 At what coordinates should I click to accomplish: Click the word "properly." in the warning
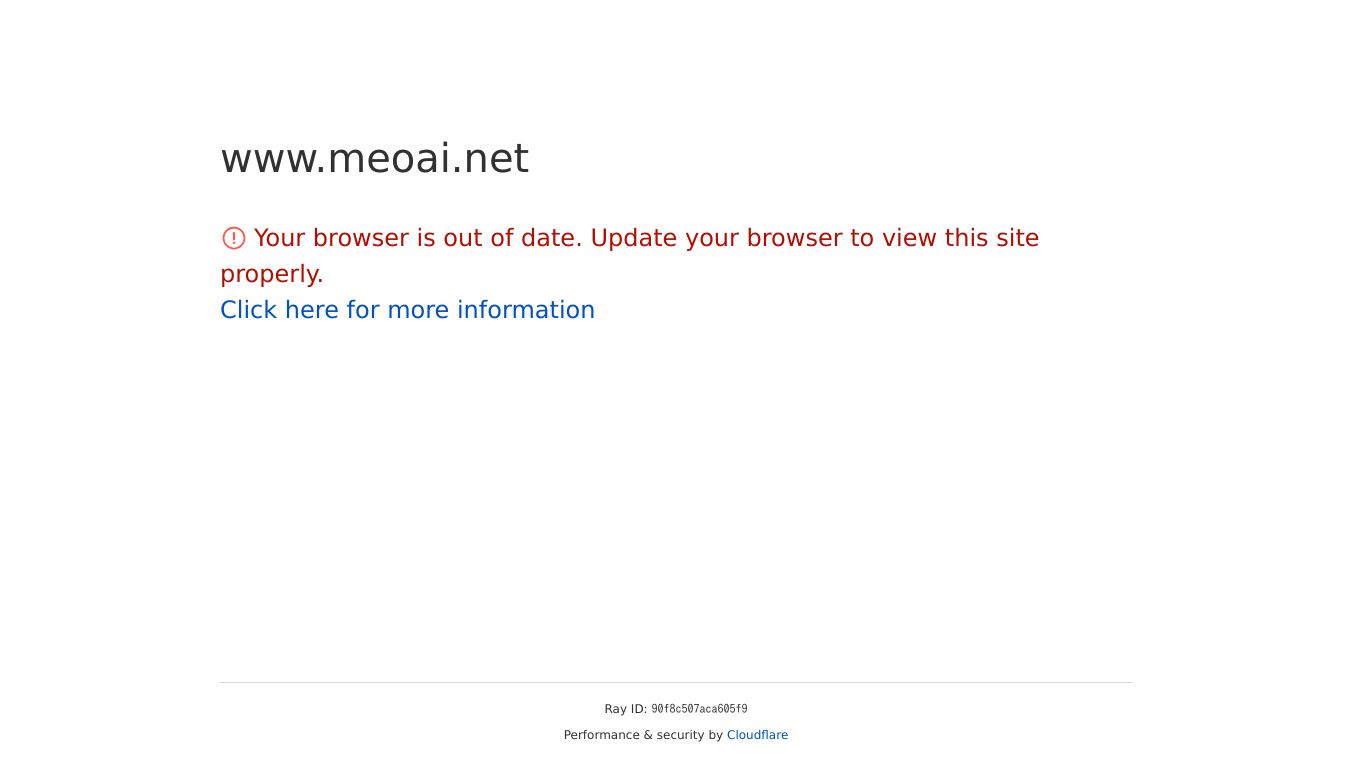(x=272, y=274)
